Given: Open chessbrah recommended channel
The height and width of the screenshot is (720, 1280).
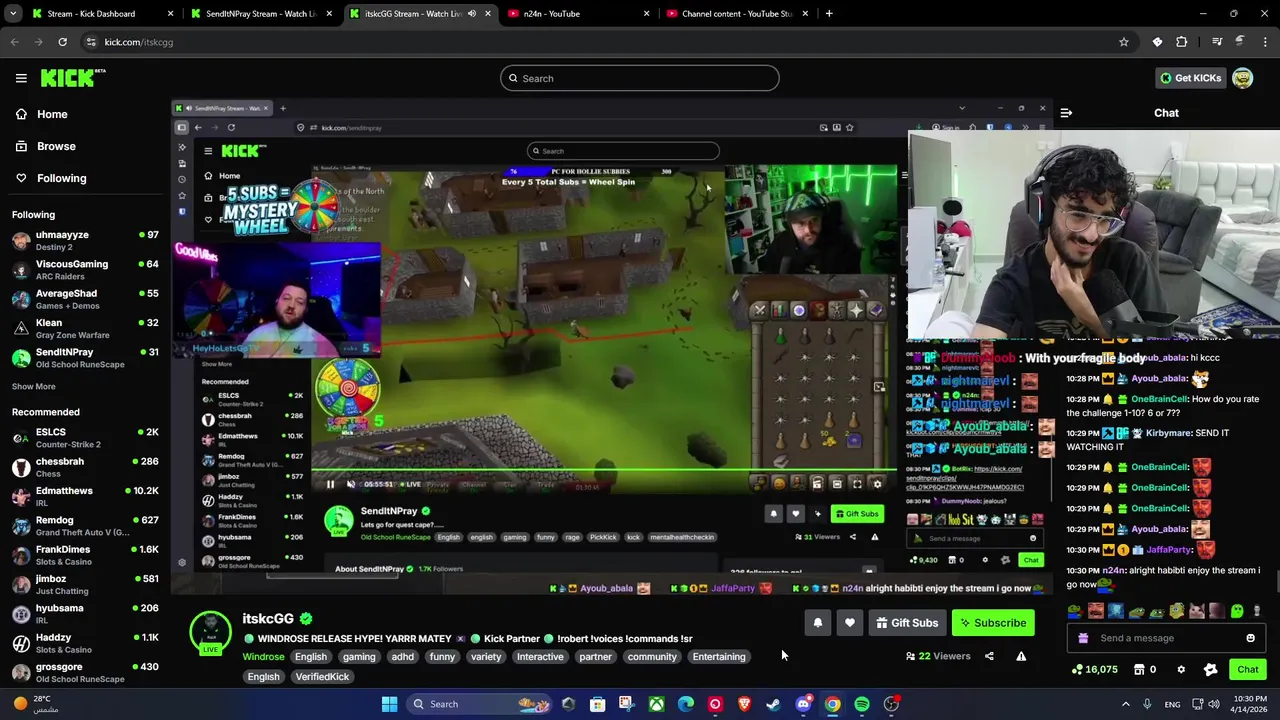Looking at the screenshot, I should point(85,467).
